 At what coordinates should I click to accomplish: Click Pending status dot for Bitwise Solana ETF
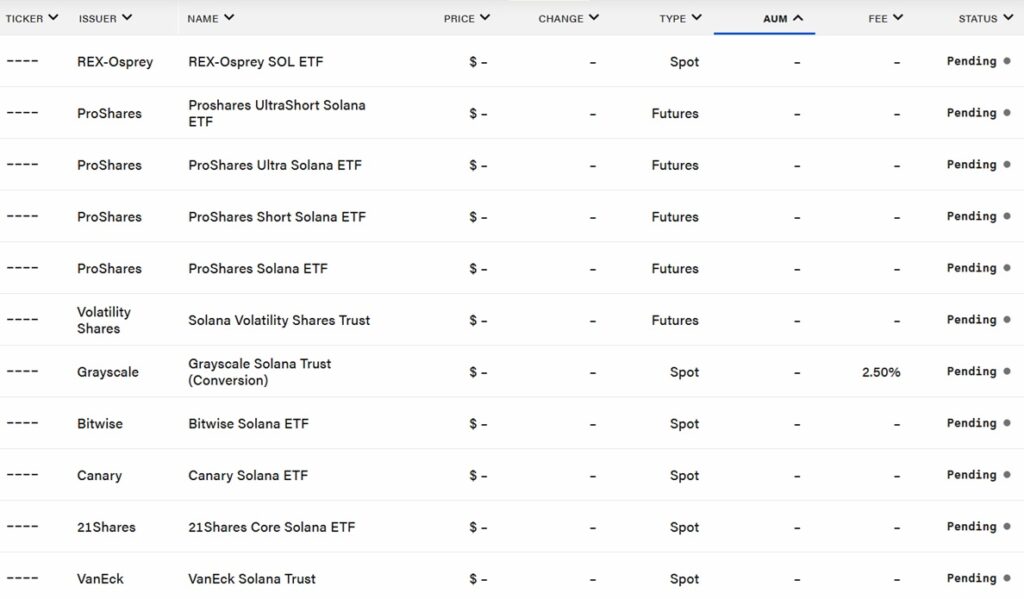1006,423
